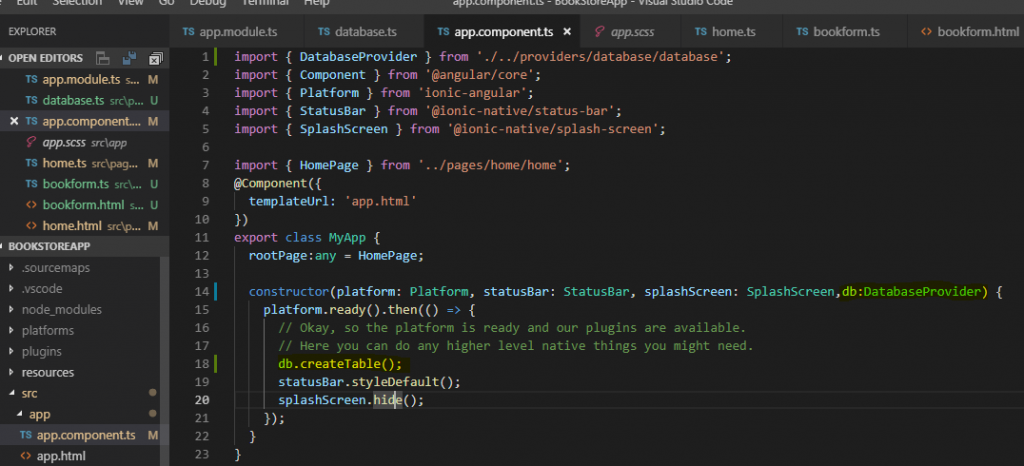Collapse the Open Editors section
This screenshot has width=1024, height=466.
point(46,59)
